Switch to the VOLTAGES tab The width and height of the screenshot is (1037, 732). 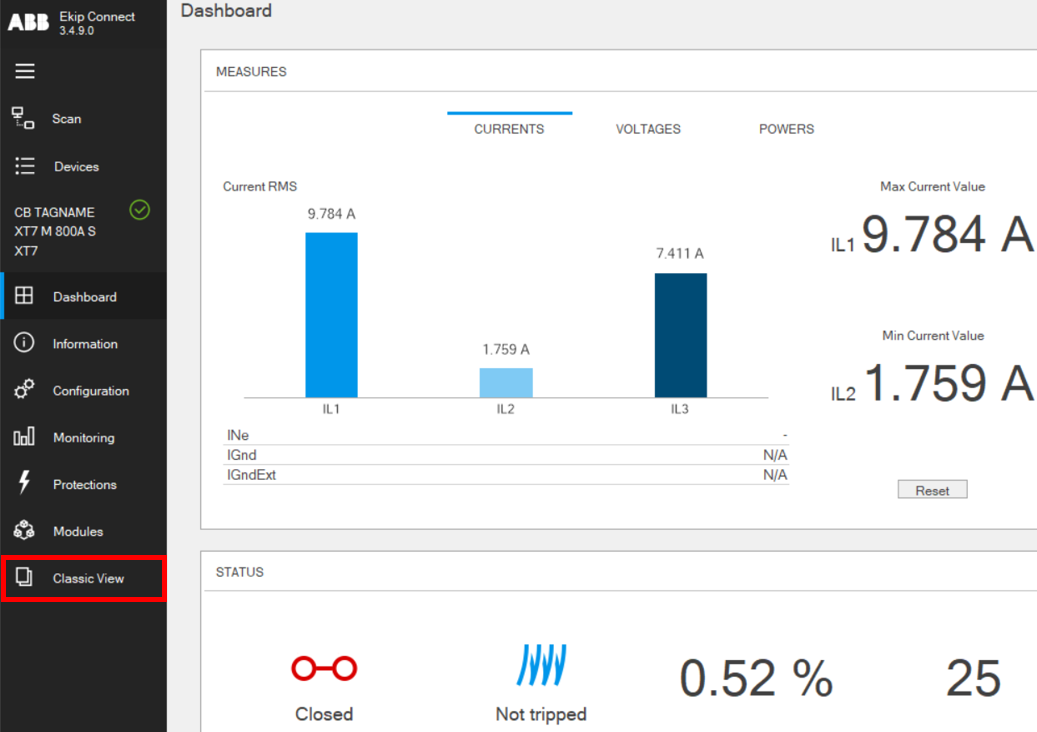pos(648,129)
